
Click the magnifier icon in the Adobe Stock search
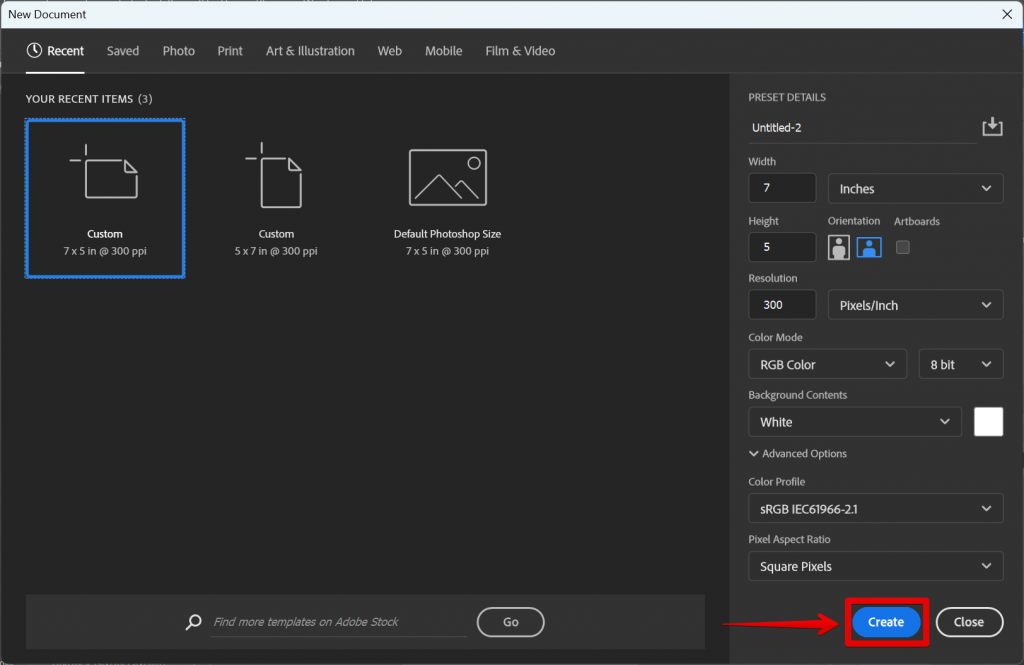tap(193, 622)
